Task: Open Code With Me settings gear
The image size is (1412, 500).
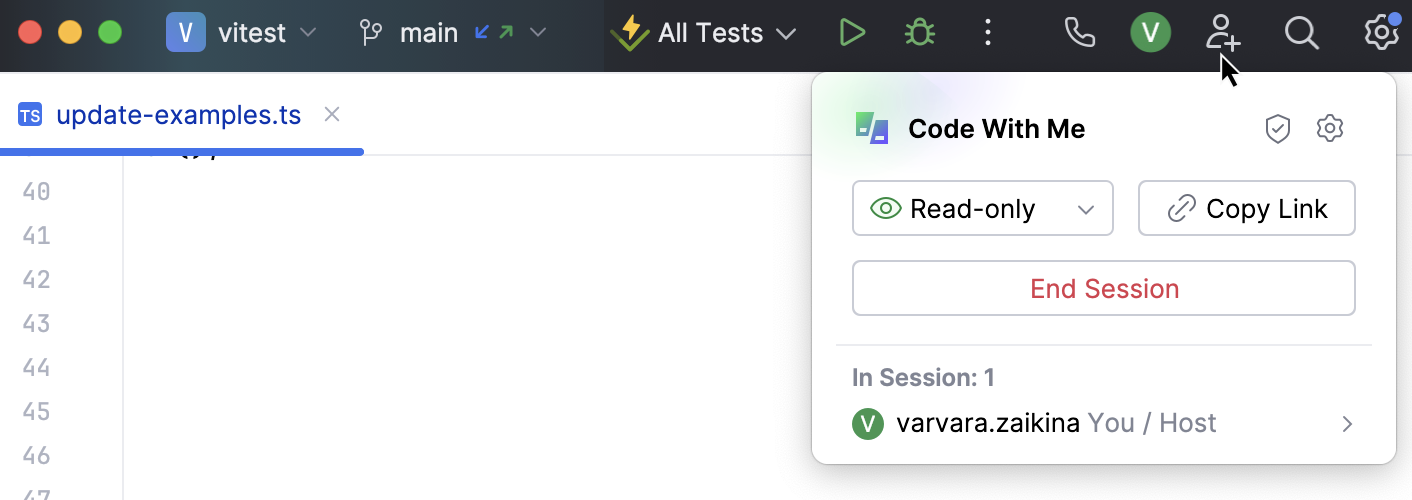Action: [x=1329, y=128]
